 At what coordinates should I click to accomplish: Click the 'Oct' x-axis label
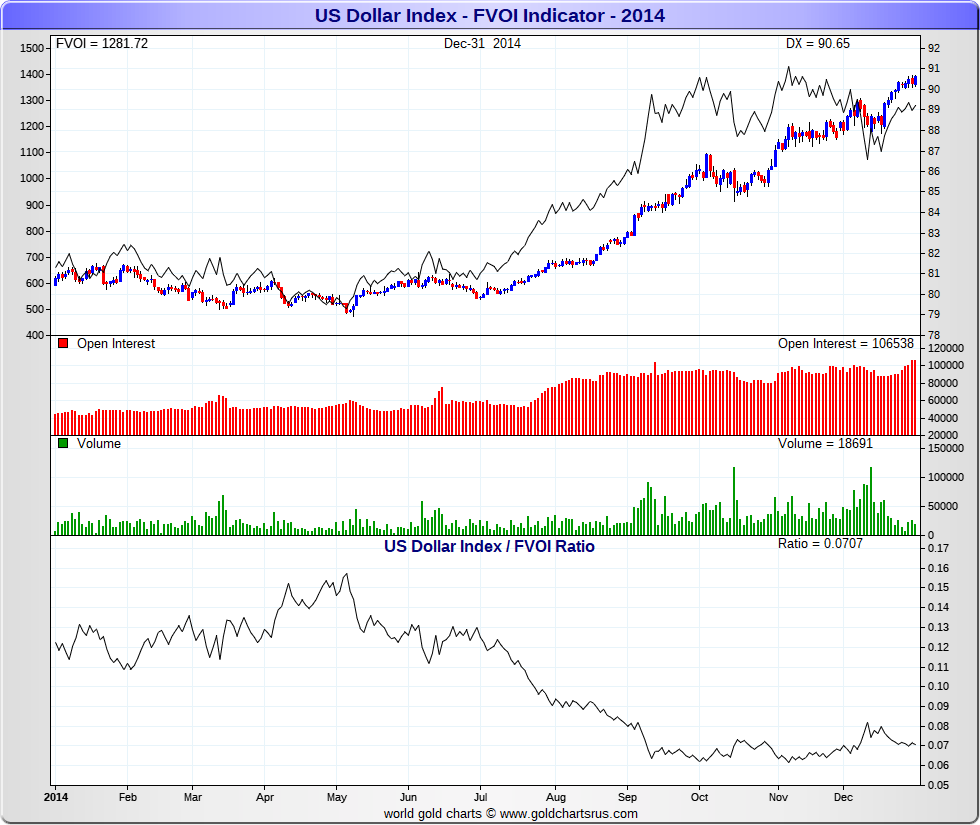[699, 797]
